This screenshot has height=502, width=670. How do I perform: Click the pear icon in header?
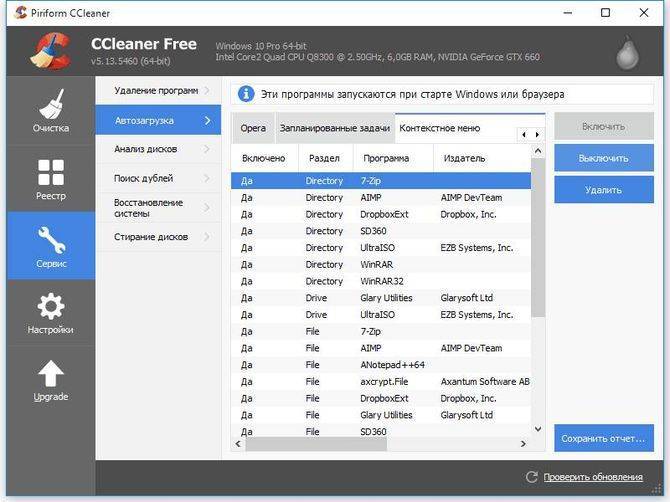(x=627, y=53)
